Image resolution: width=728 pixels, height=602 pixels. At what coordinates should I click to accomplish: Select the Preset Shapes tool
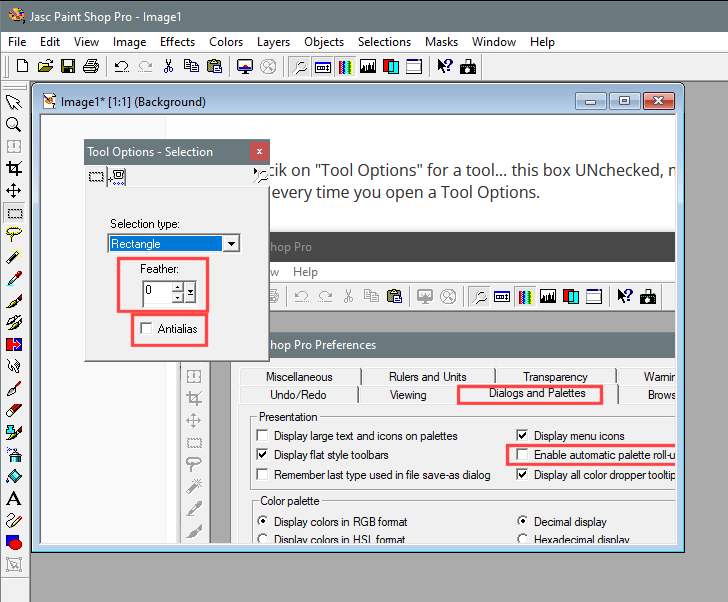pyautogui.click(x=14, y=542)
